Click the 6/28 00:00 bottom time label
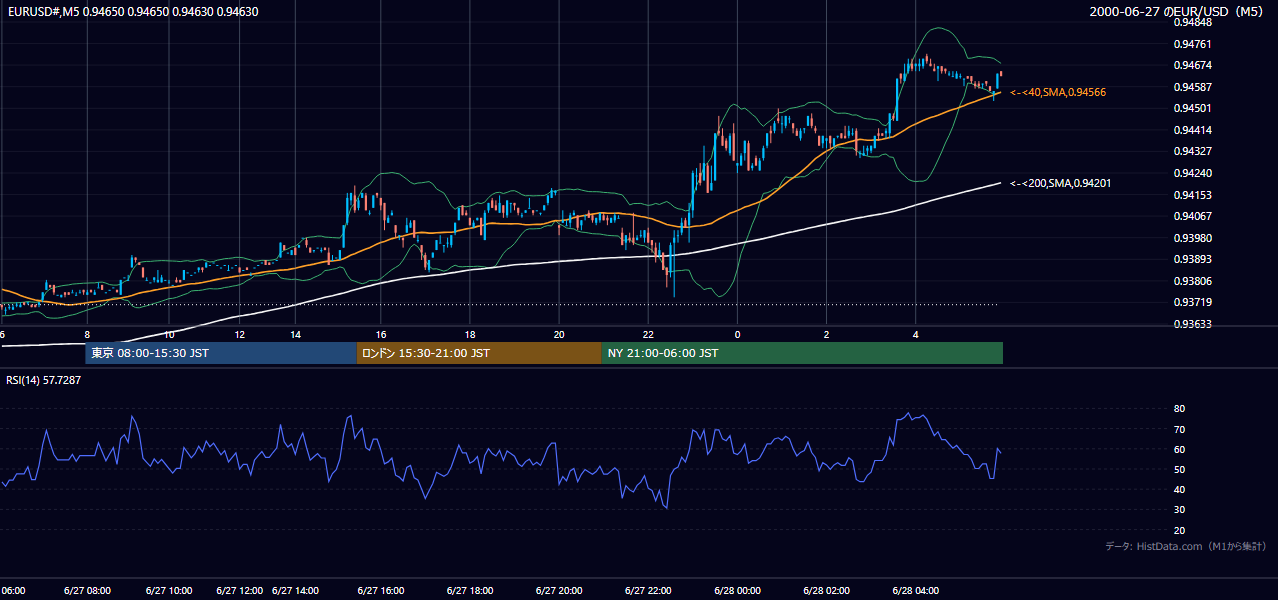This screenshot has width=1278, height=600. pyautogui.click(x=737, y=590)
